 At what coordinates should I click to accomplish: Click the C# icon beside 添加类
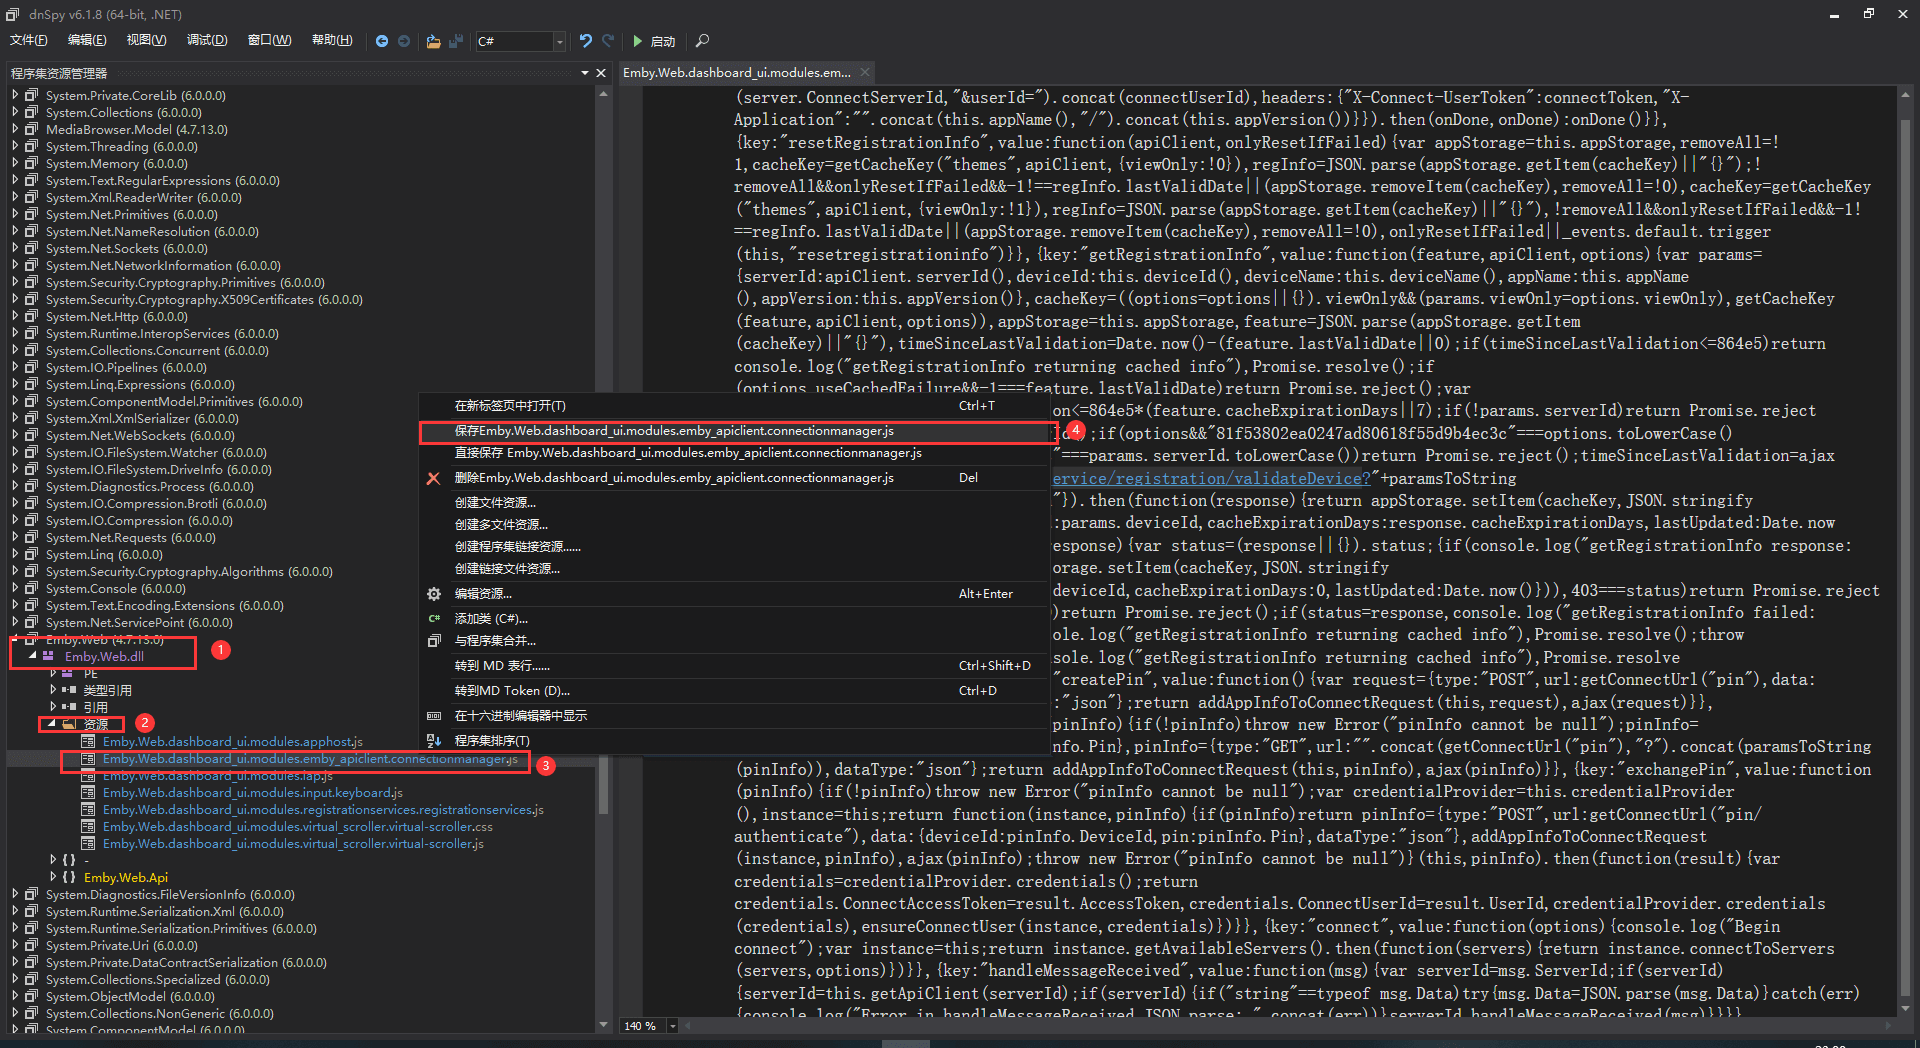pyautogui.click(x=433, y=618)
